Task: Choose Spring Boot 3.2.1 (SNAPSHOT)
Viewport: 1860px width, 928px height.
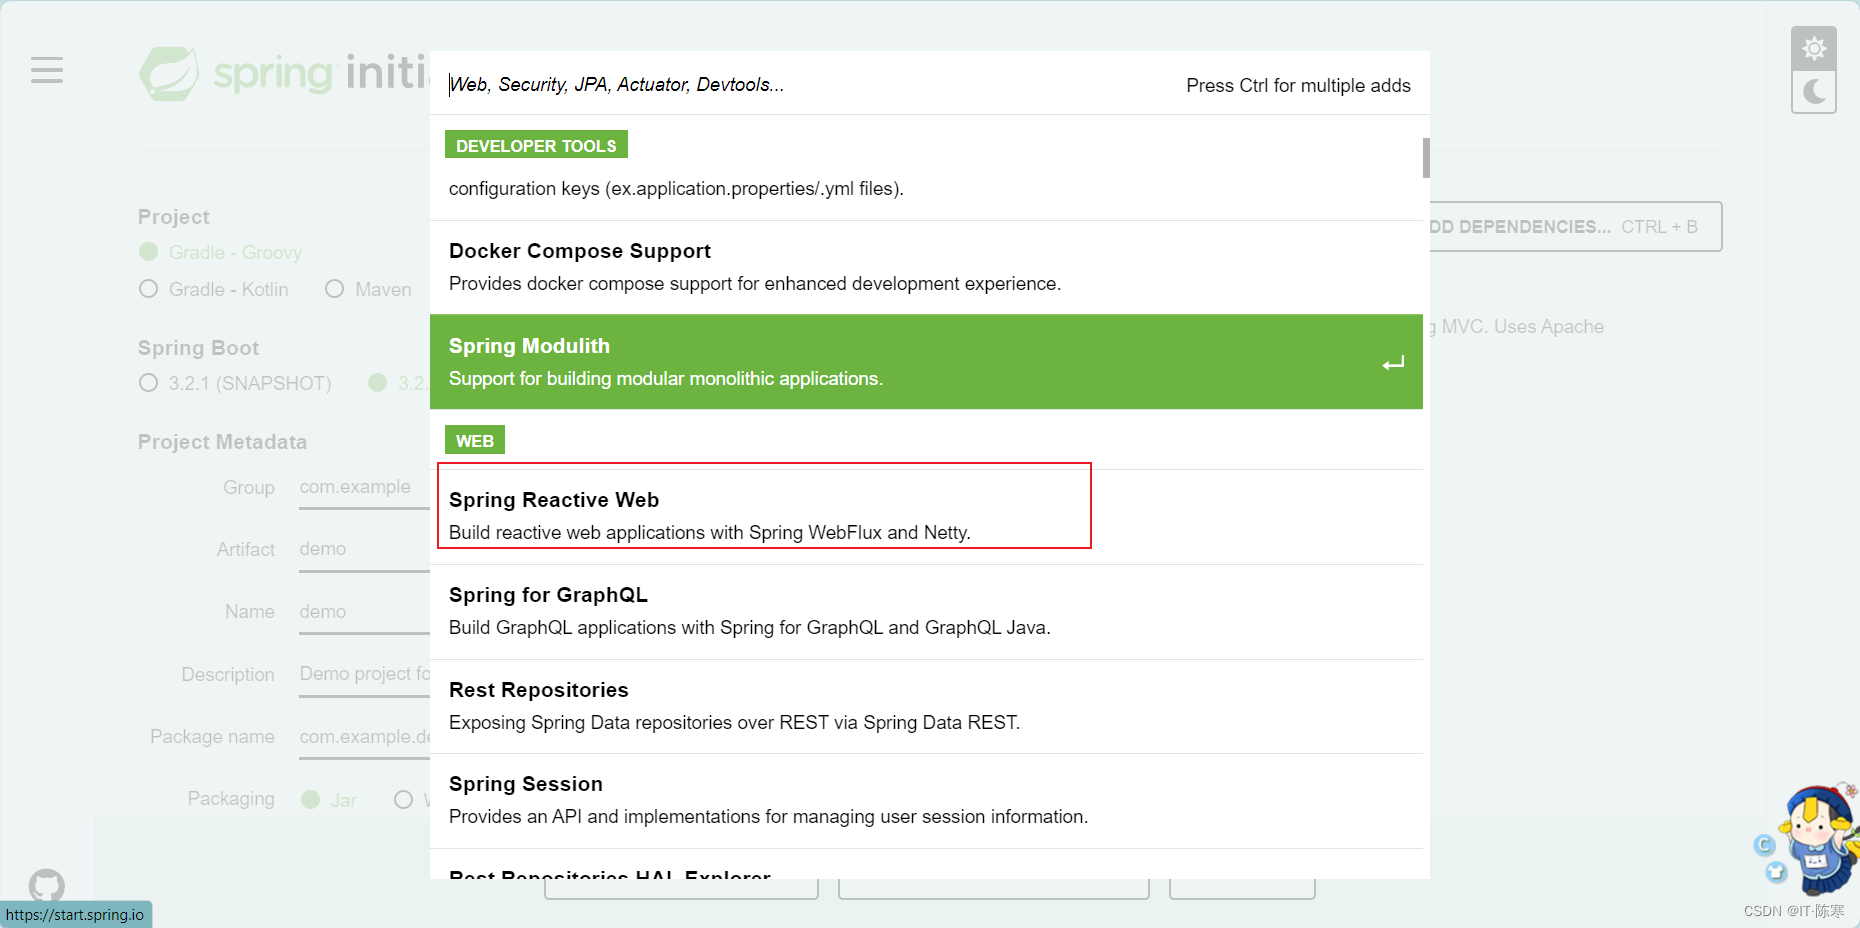Action: [x=235, y=383]
